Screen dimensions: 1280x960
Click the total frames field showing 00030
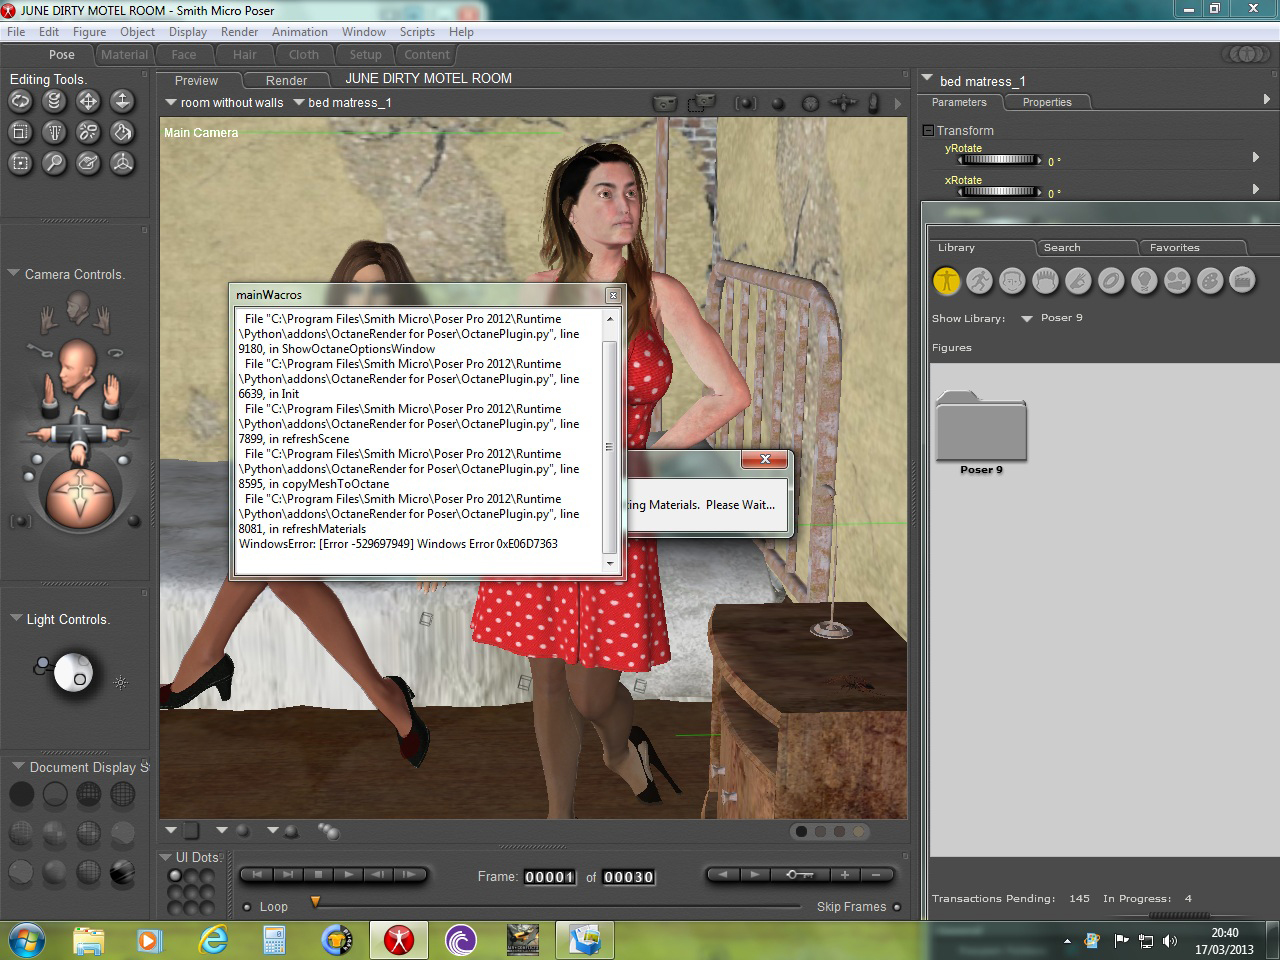628,877
